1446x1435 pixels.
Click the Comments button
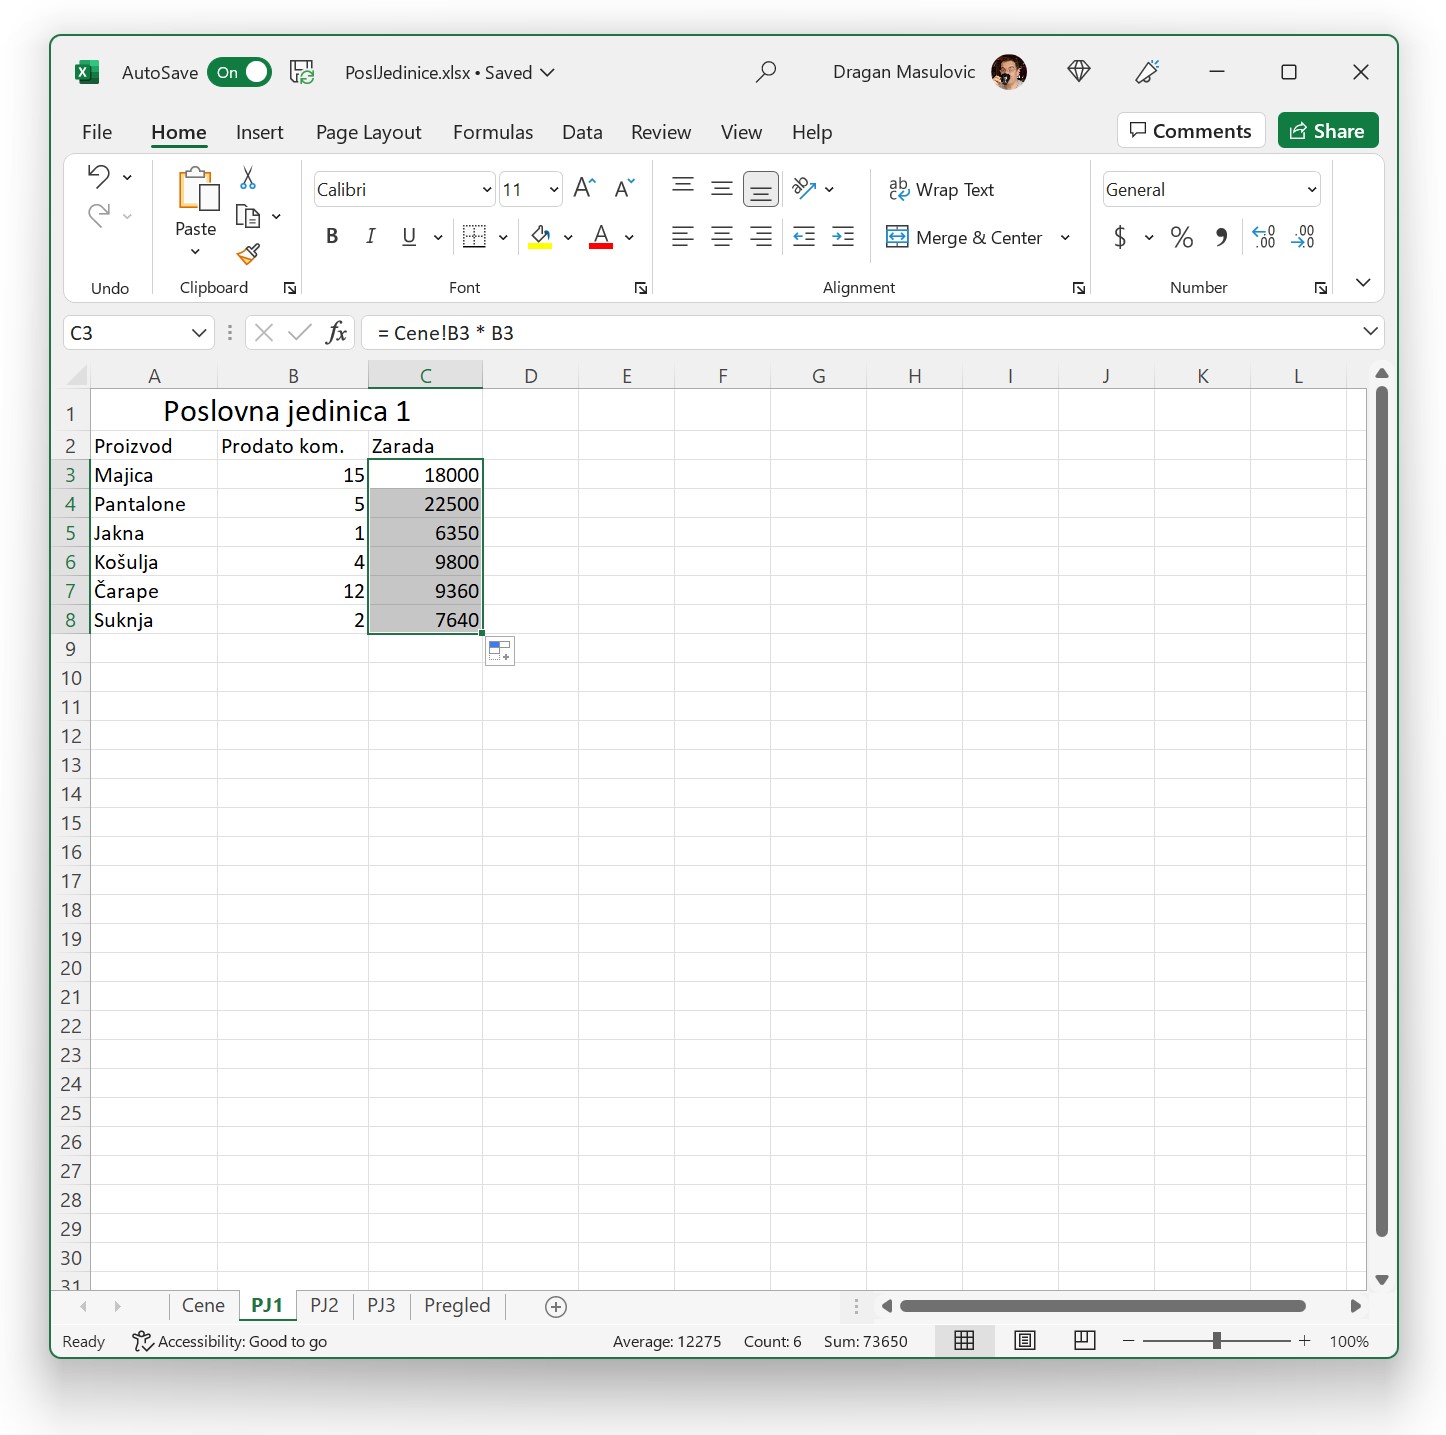pos(1191,131)
